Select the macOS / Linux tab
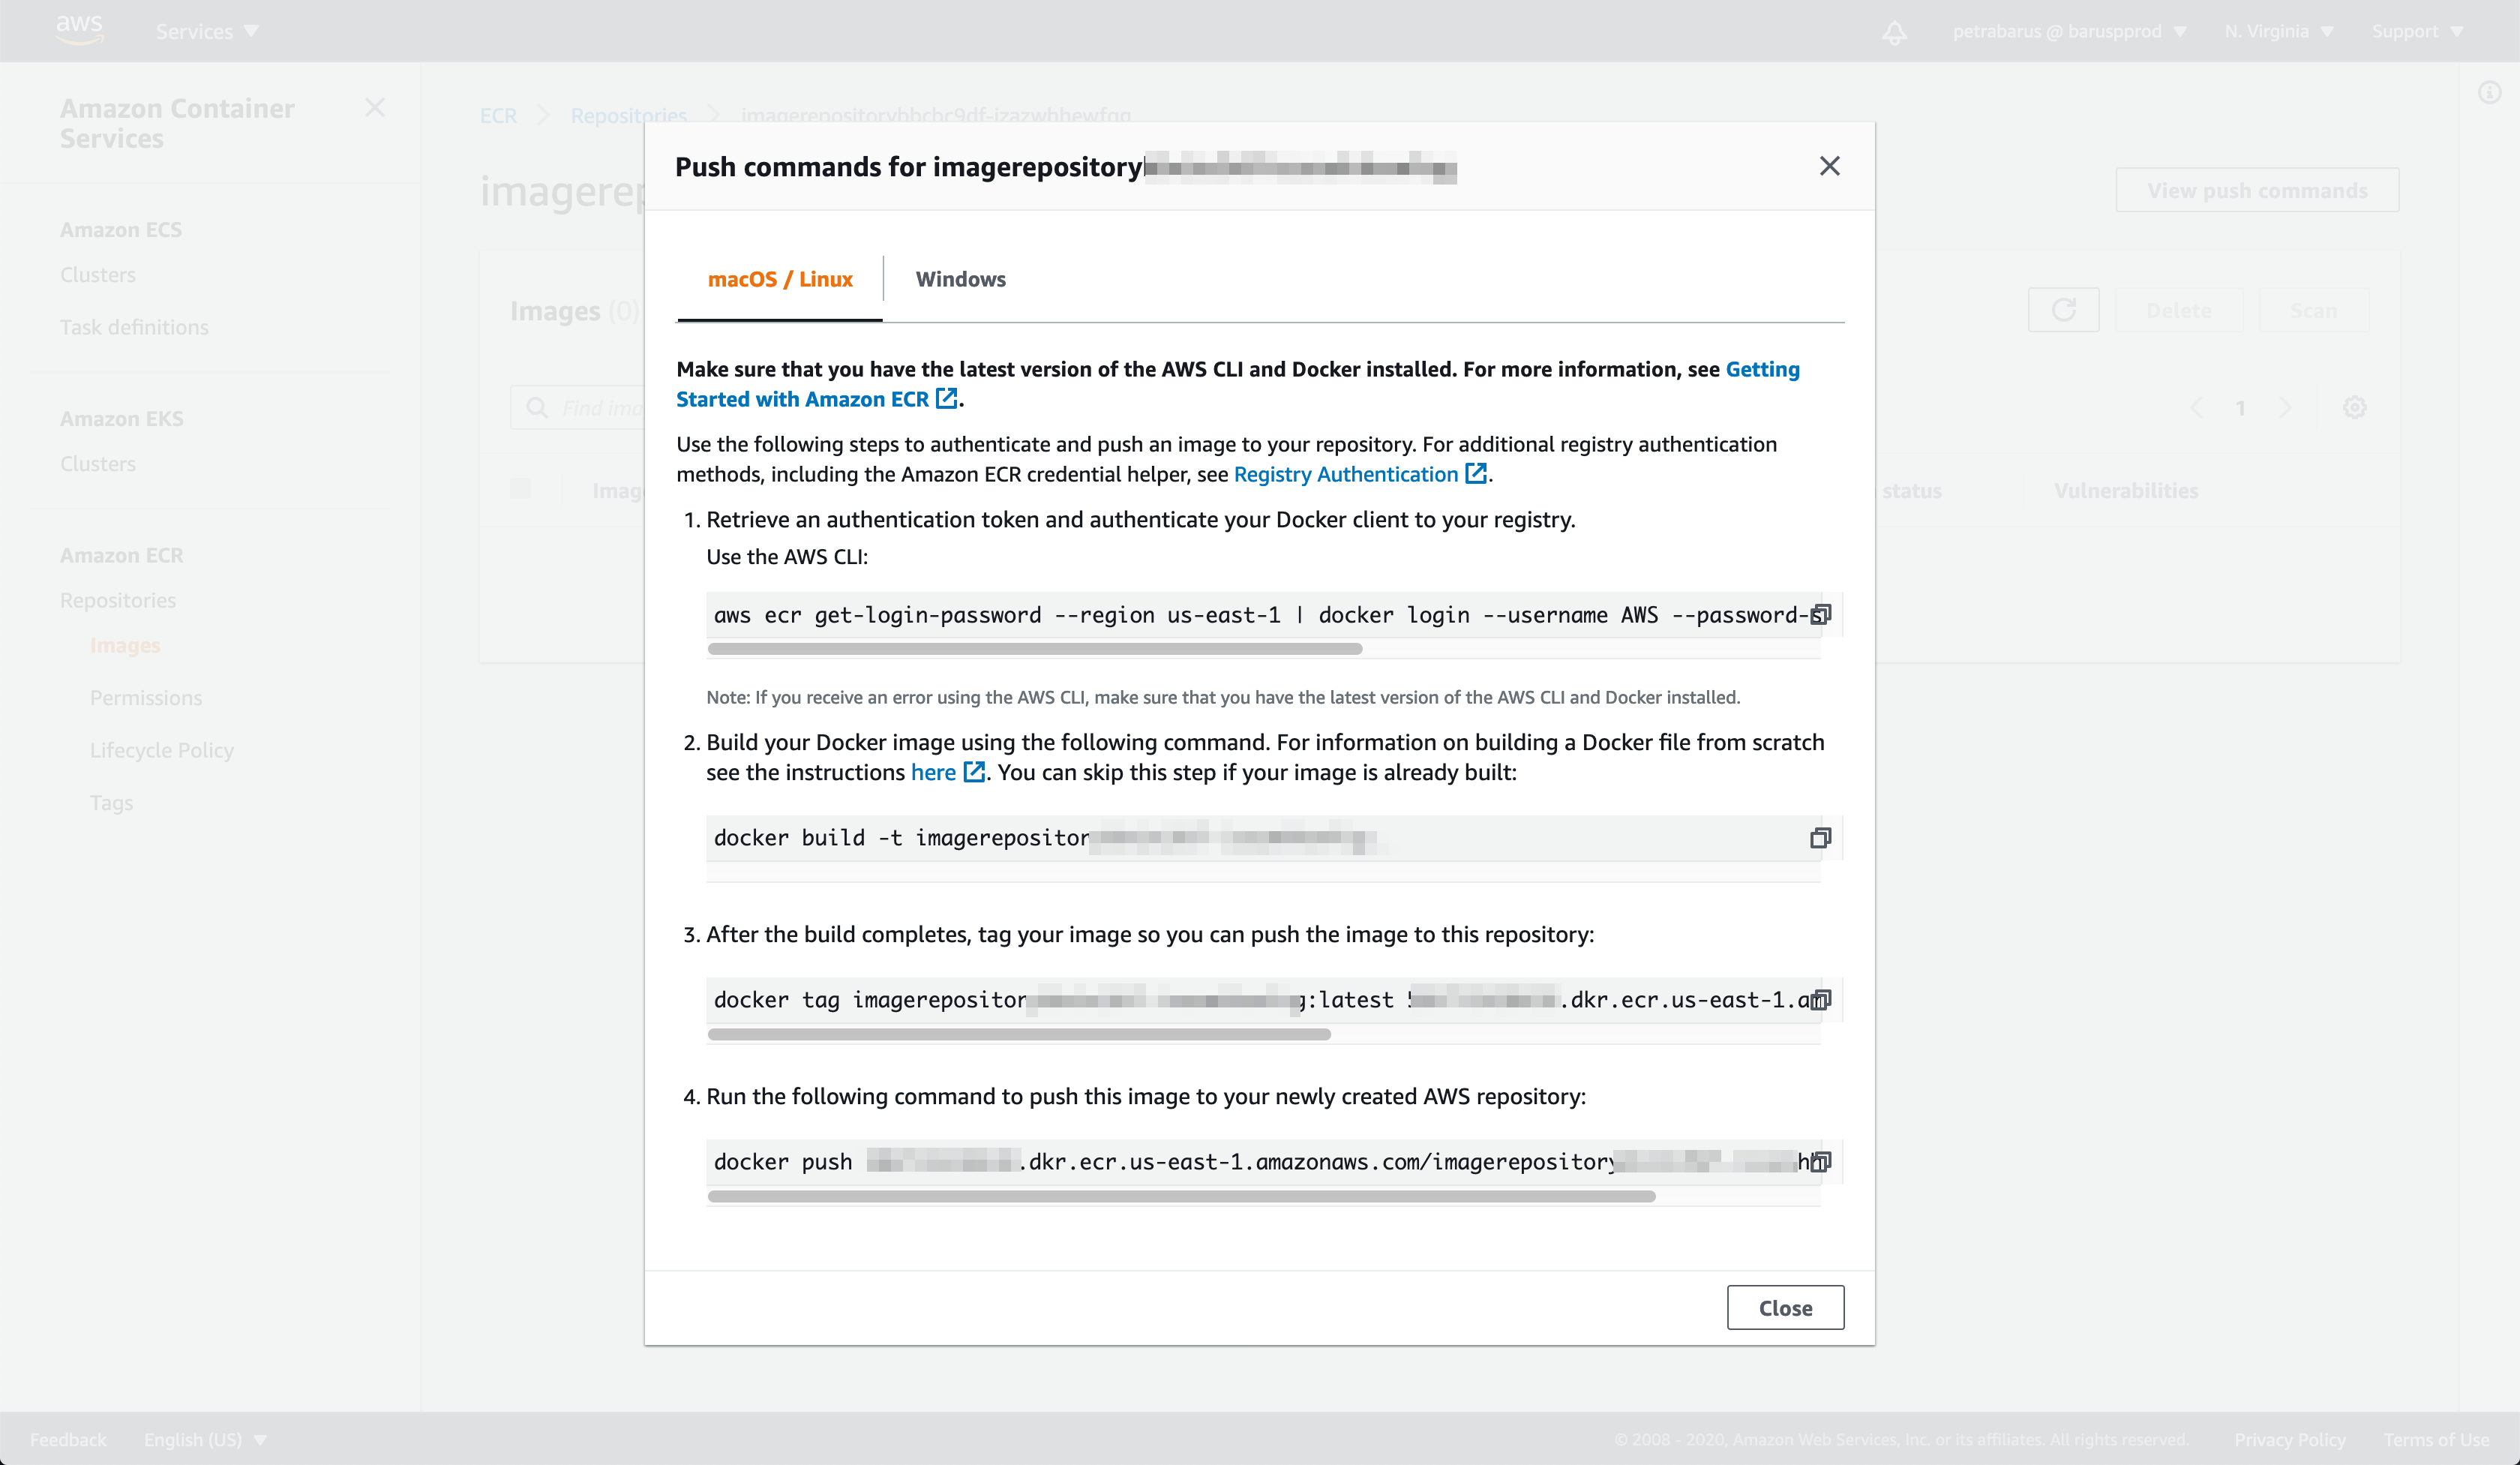 (779, 279)
